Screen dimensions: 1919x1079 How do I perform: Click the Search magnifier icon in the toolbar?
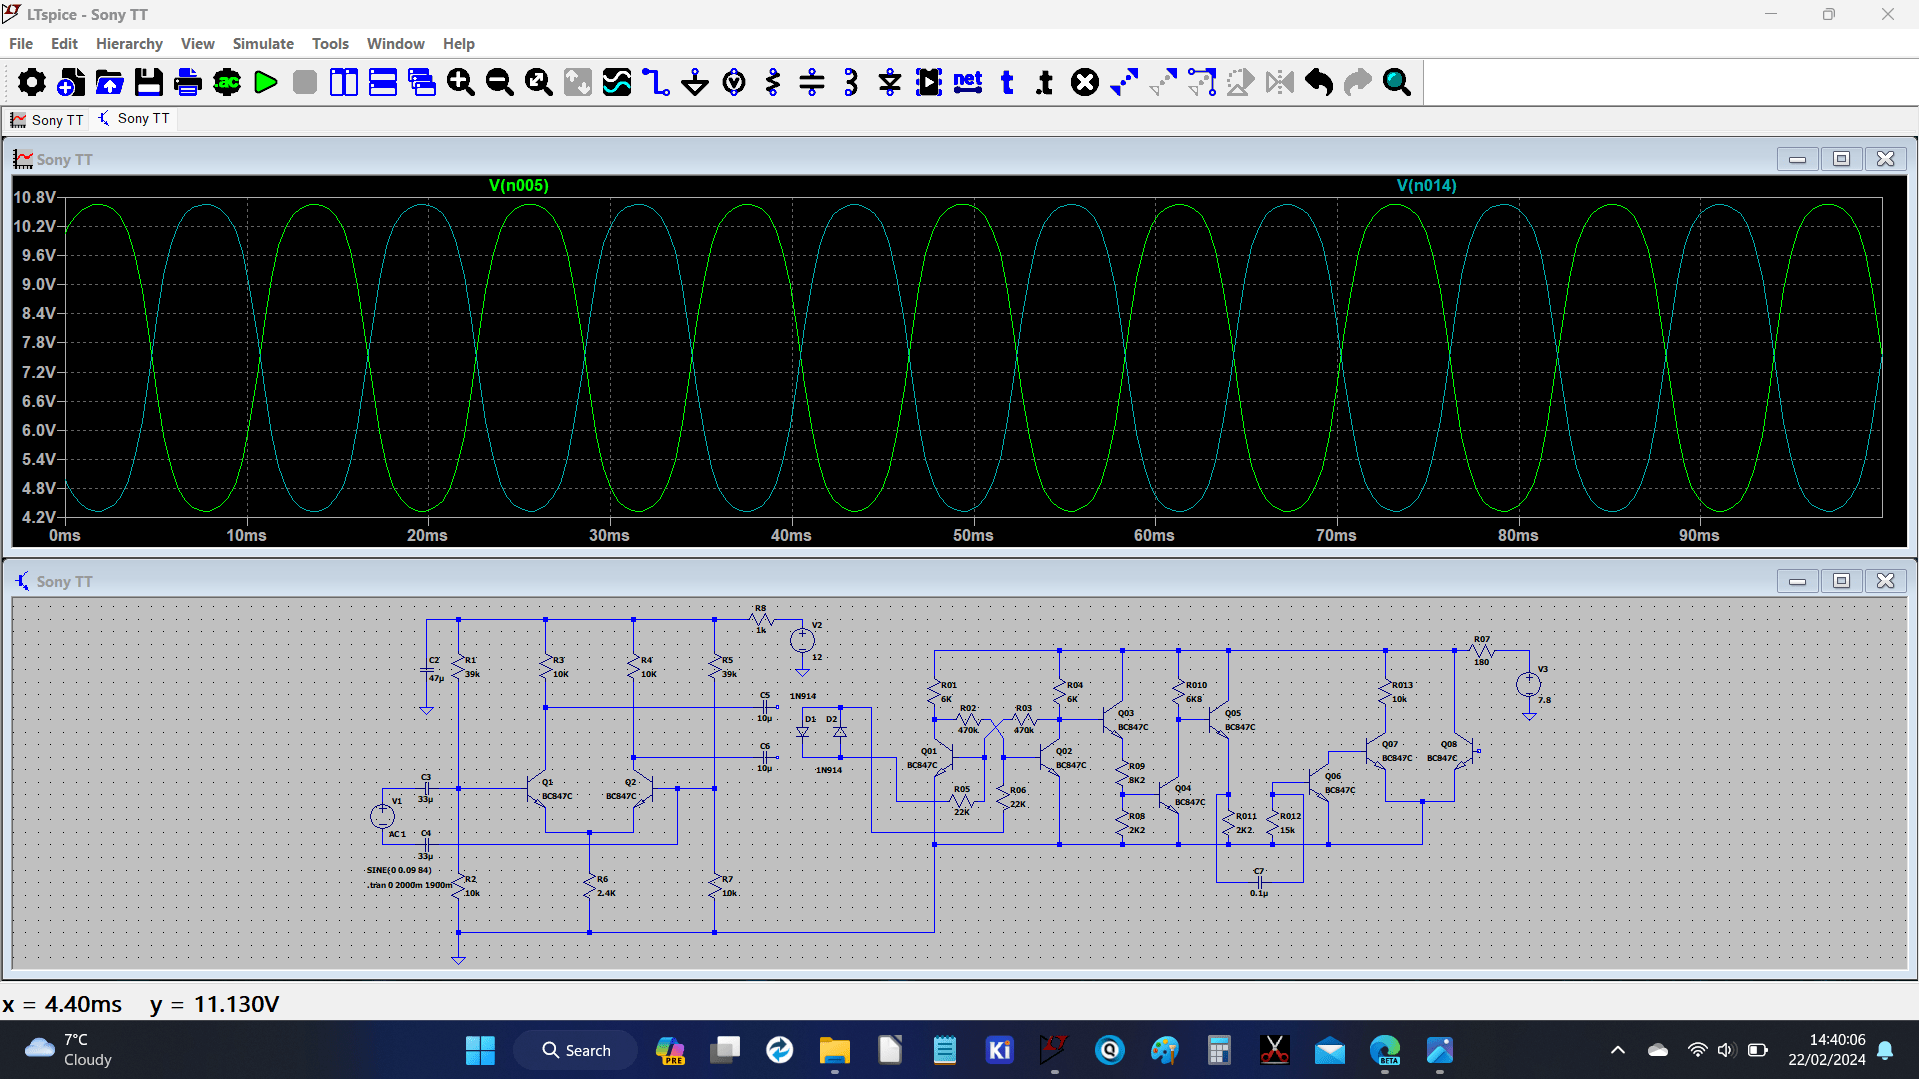1397,82
